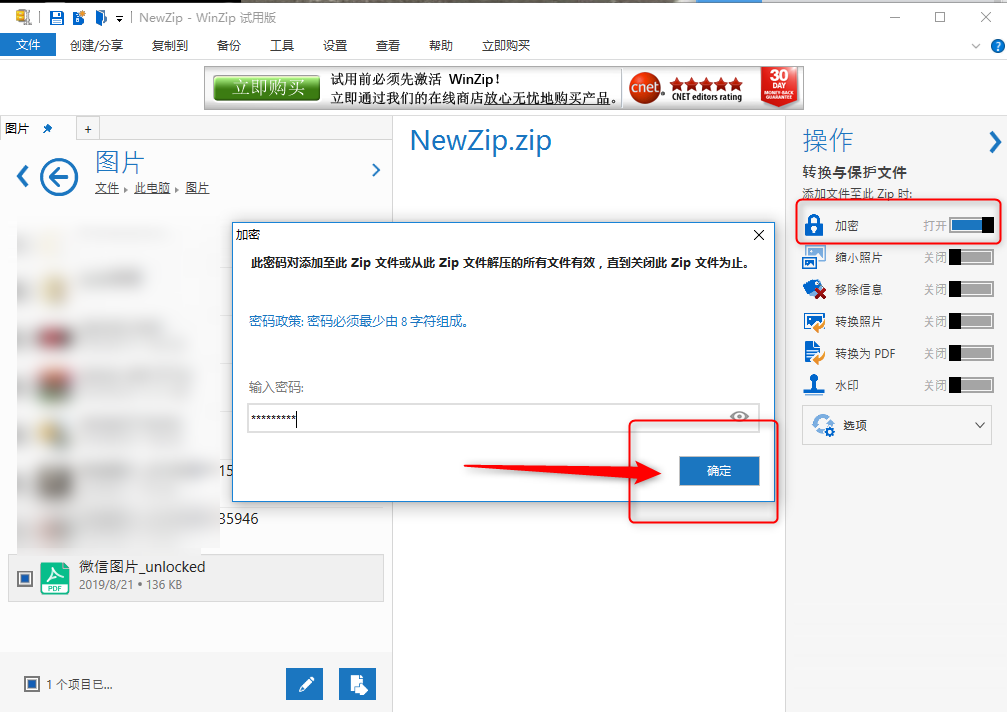Screen dimensions: 1007x712
Task: Open the 查看 ribbon tab
Action: [x=387, y=46]
